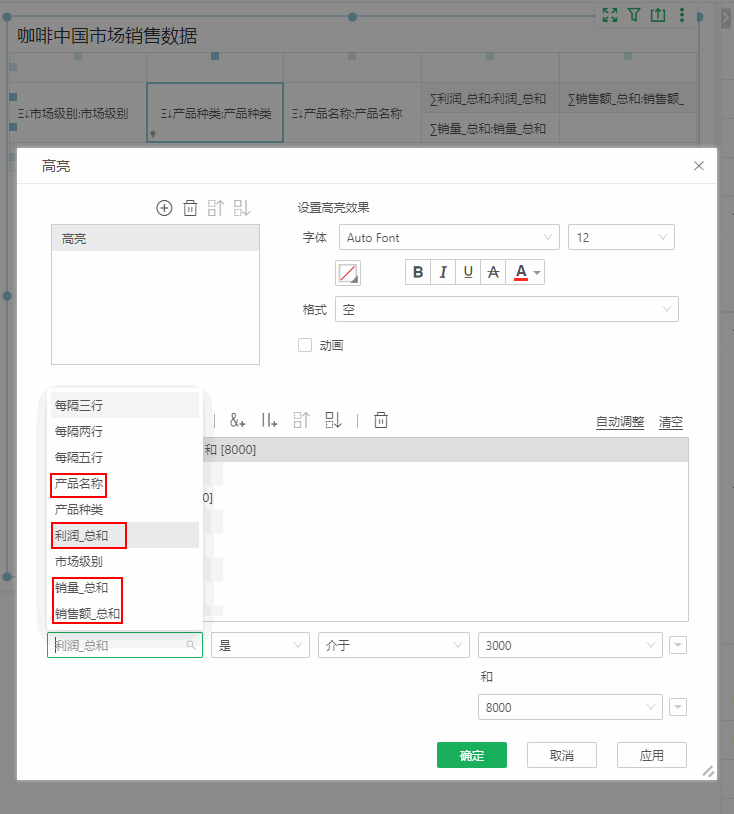Toggle strikethrough formatting
Viewport: 734px width, 814px height.
493,272
